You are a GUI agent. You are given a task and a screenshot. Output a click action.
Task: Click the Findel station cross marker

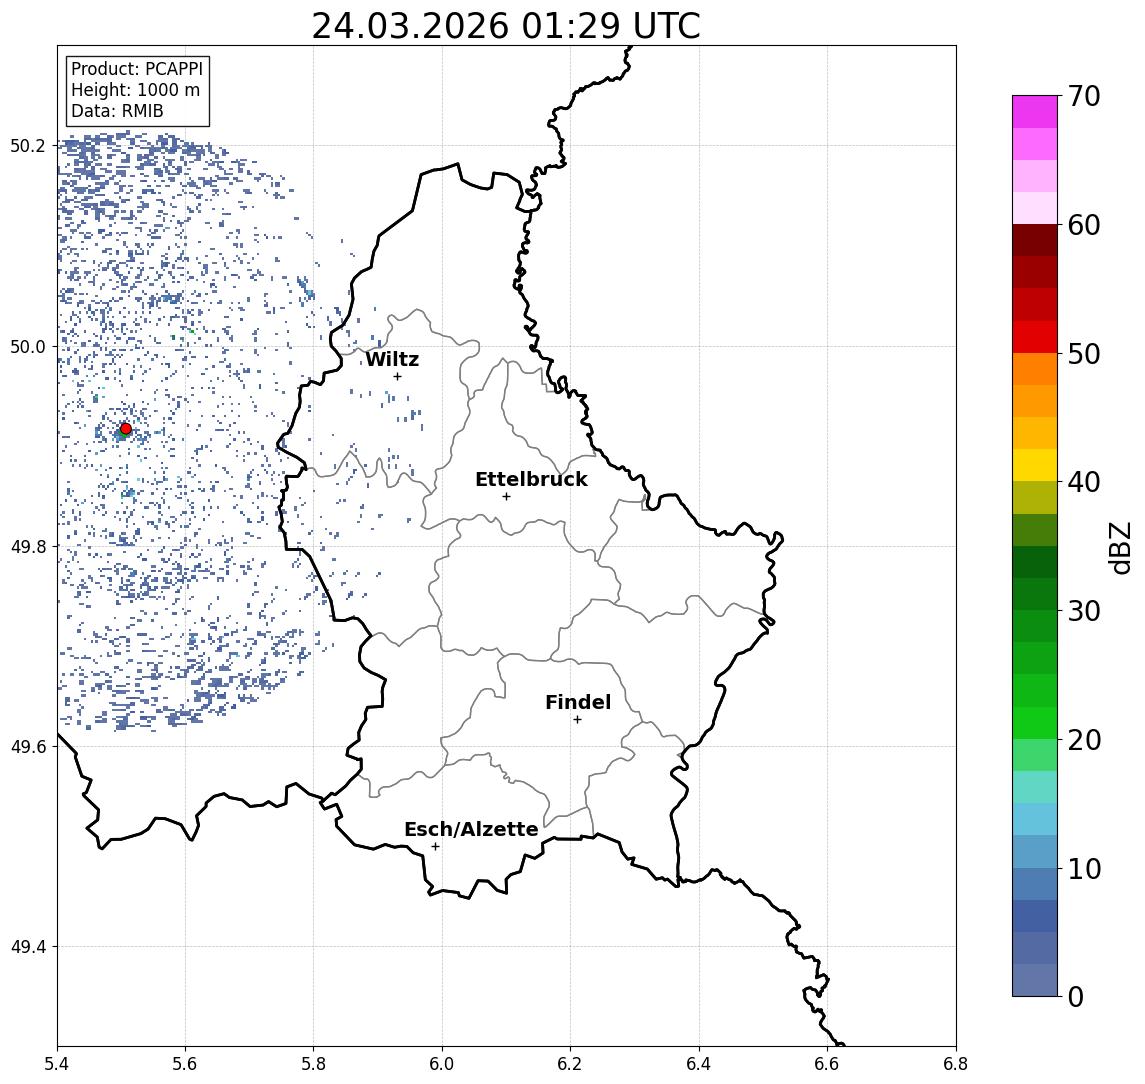tap(577, 720)
